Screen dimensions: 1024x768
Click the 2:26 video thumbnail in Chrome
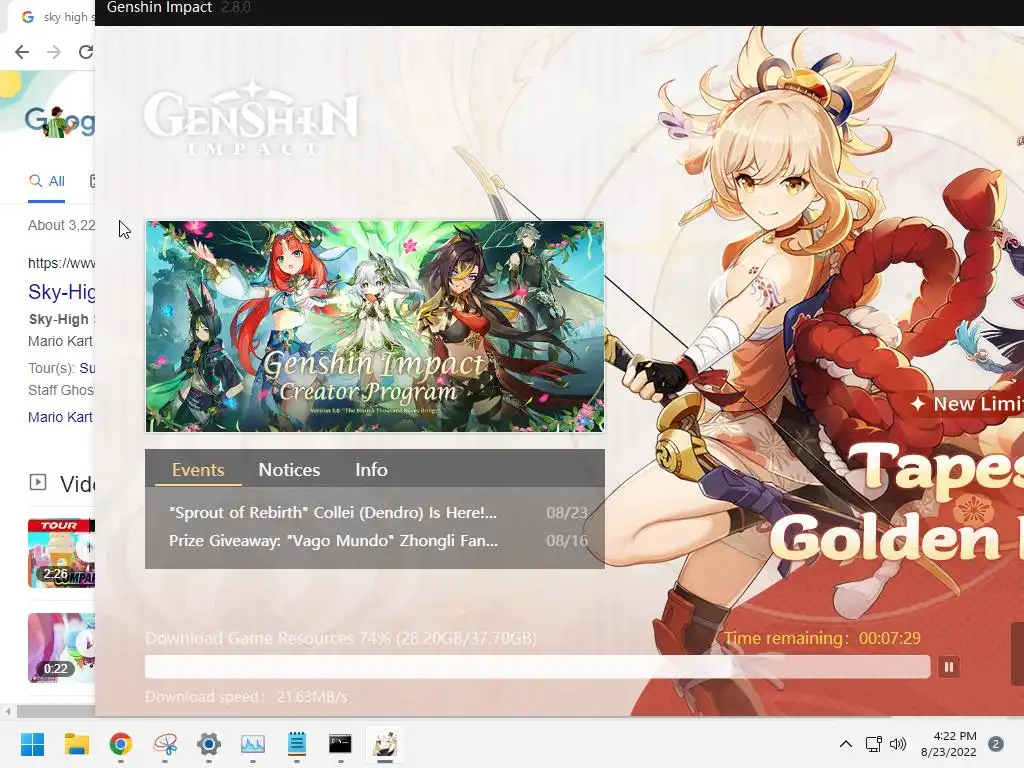61,554
